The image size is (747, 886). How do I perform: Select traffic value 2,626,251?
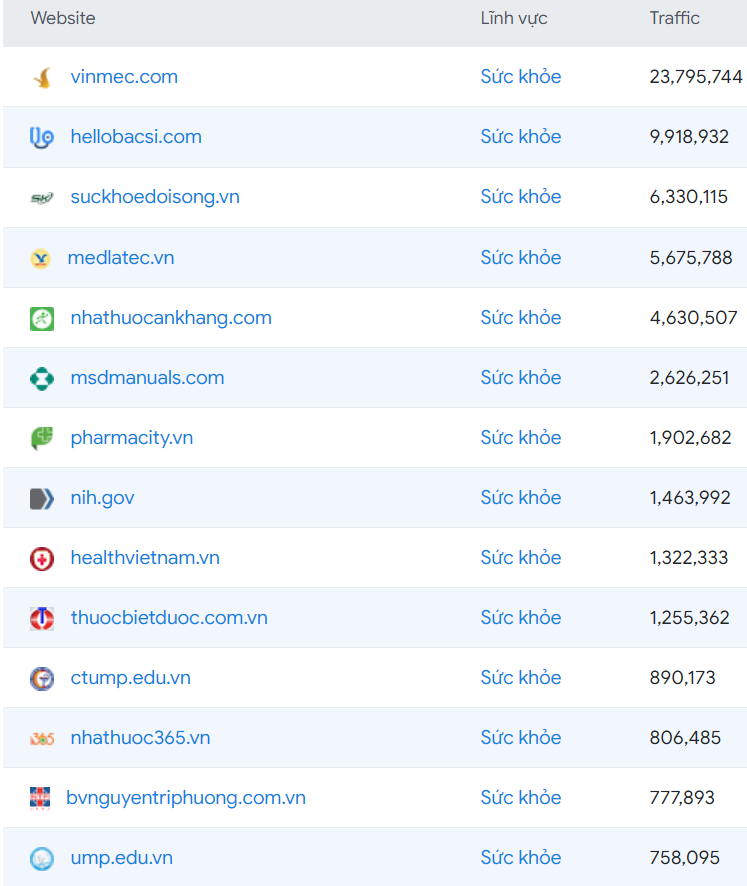tap(689, 377)
